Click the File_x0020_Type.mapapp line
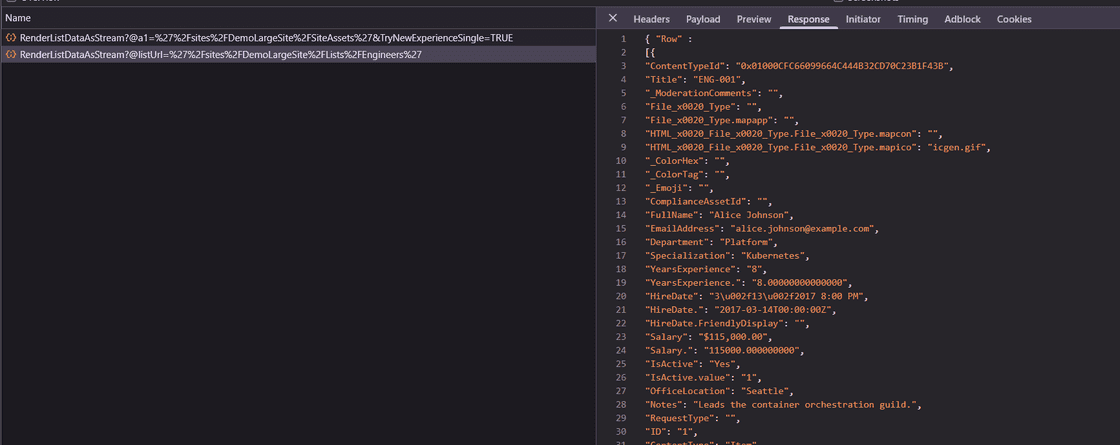This screenshot has height=445, width=1120. click(721, 120)
